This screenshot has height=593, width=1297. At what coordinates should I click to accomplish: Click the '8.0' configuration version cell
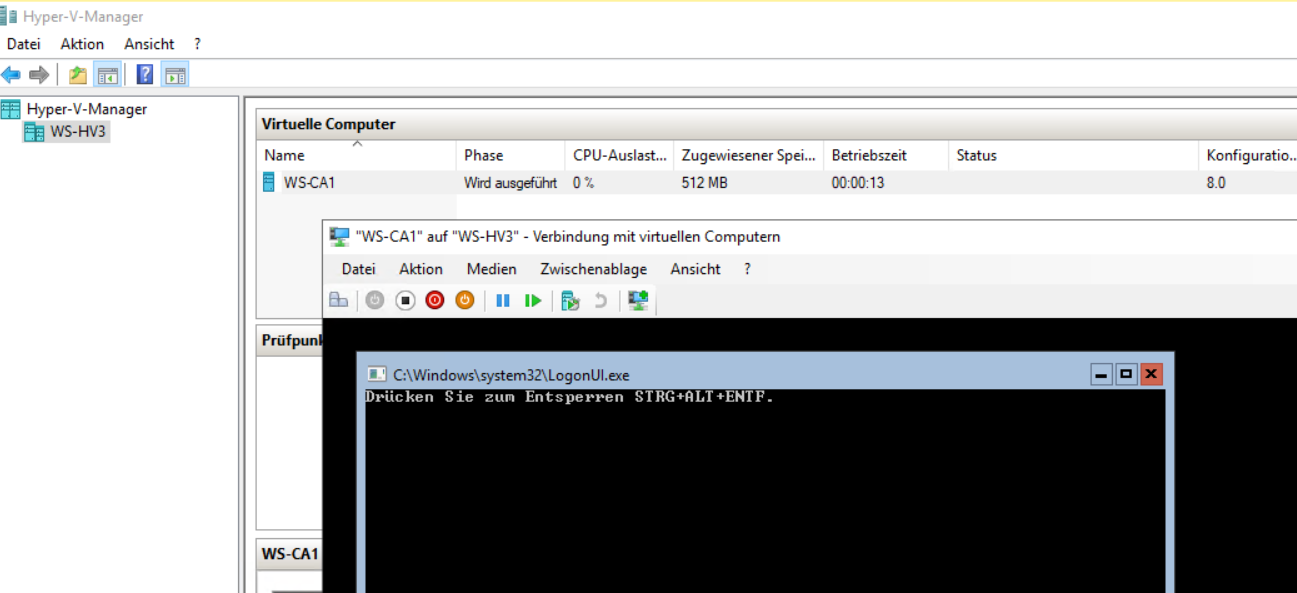1216,183
